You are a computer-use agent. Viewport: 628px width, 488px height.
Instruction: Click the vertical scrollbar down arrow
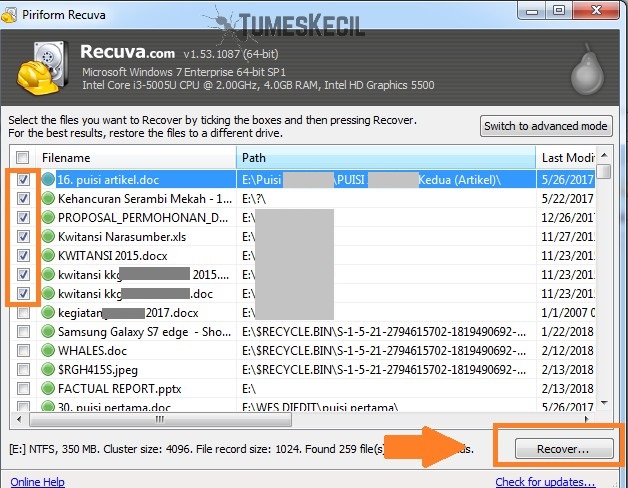click(x=604, y=403)
